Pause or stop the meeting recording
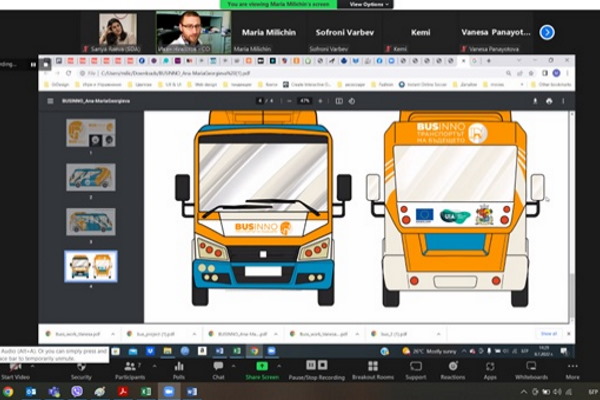Image resolution: width=600 pixels, height=400 pixels. pos(316,370)
